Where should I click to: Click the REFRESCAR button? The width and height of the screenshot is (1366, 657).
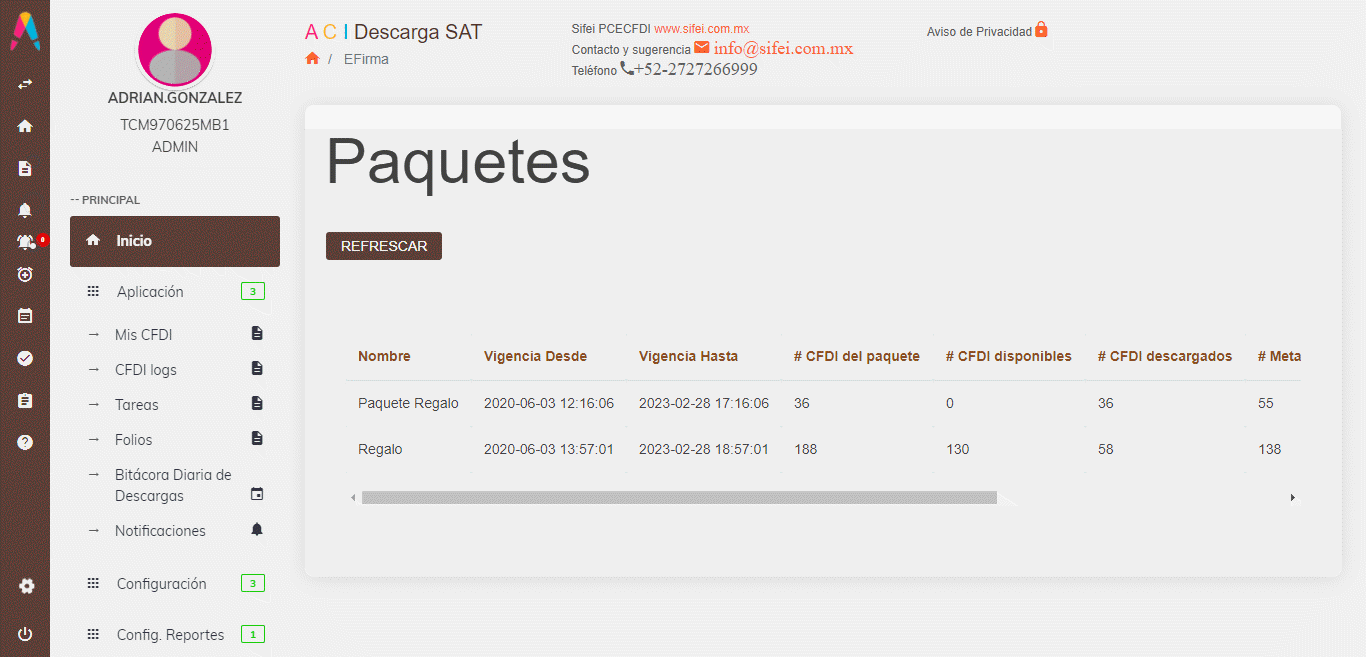click(384, 246)
